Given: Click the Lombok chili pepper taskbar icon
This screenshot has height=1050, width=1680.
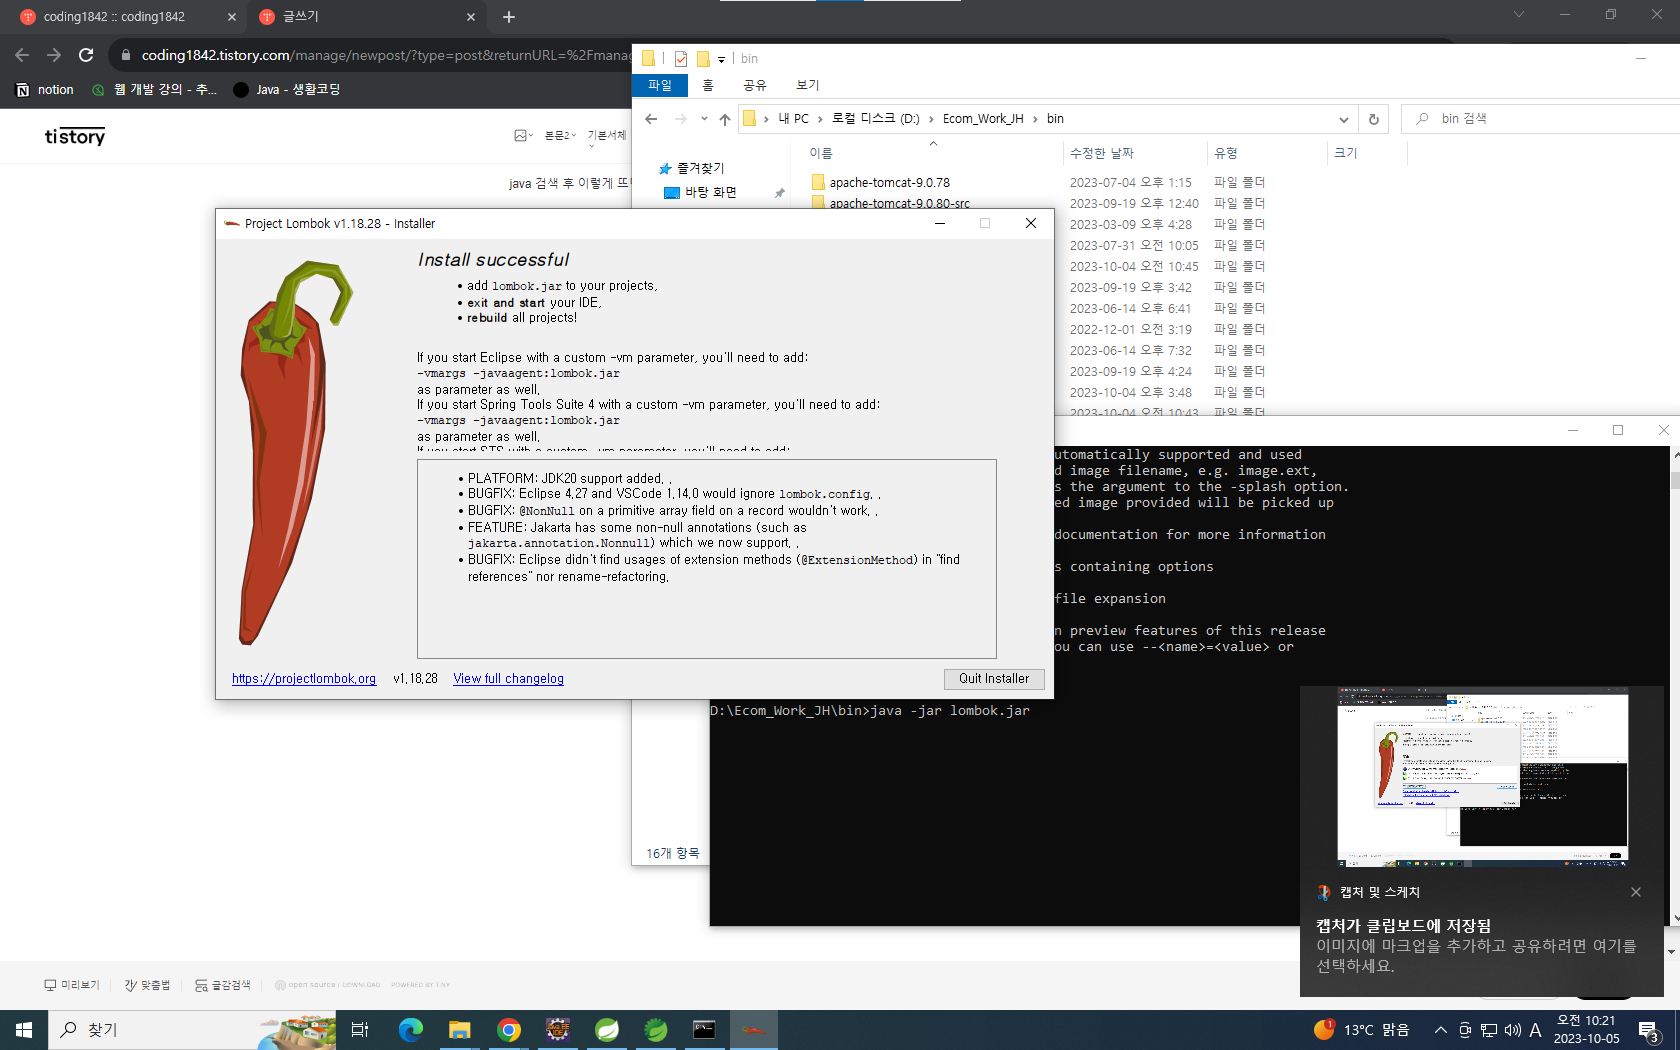Looking at the screenshot, I should (x=753, y=1030).
